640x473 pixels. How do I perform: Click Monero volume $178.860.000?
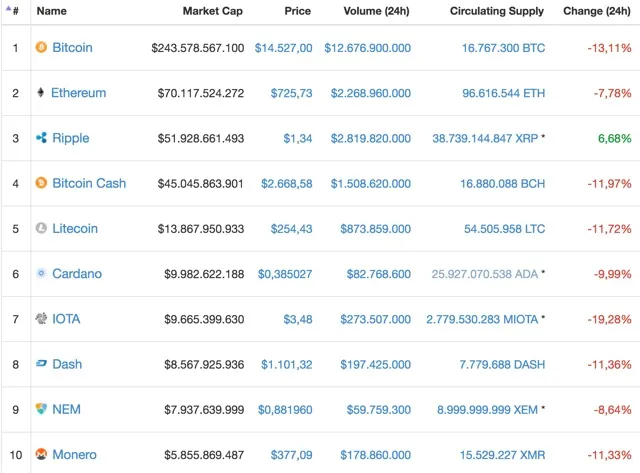(x=376, y=455)
